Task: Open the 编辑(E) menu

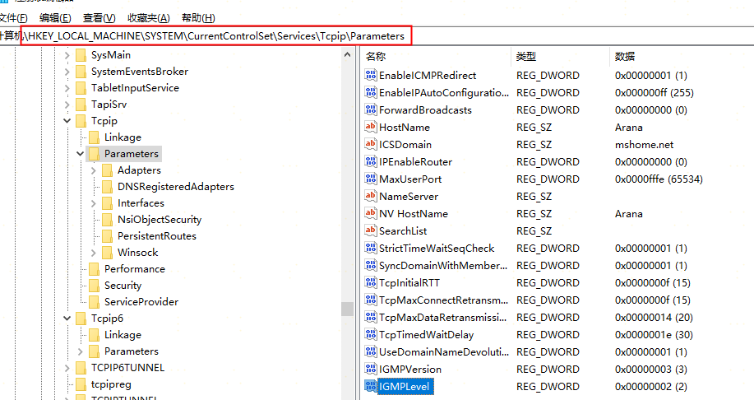Action: click(x=55, y=18)
